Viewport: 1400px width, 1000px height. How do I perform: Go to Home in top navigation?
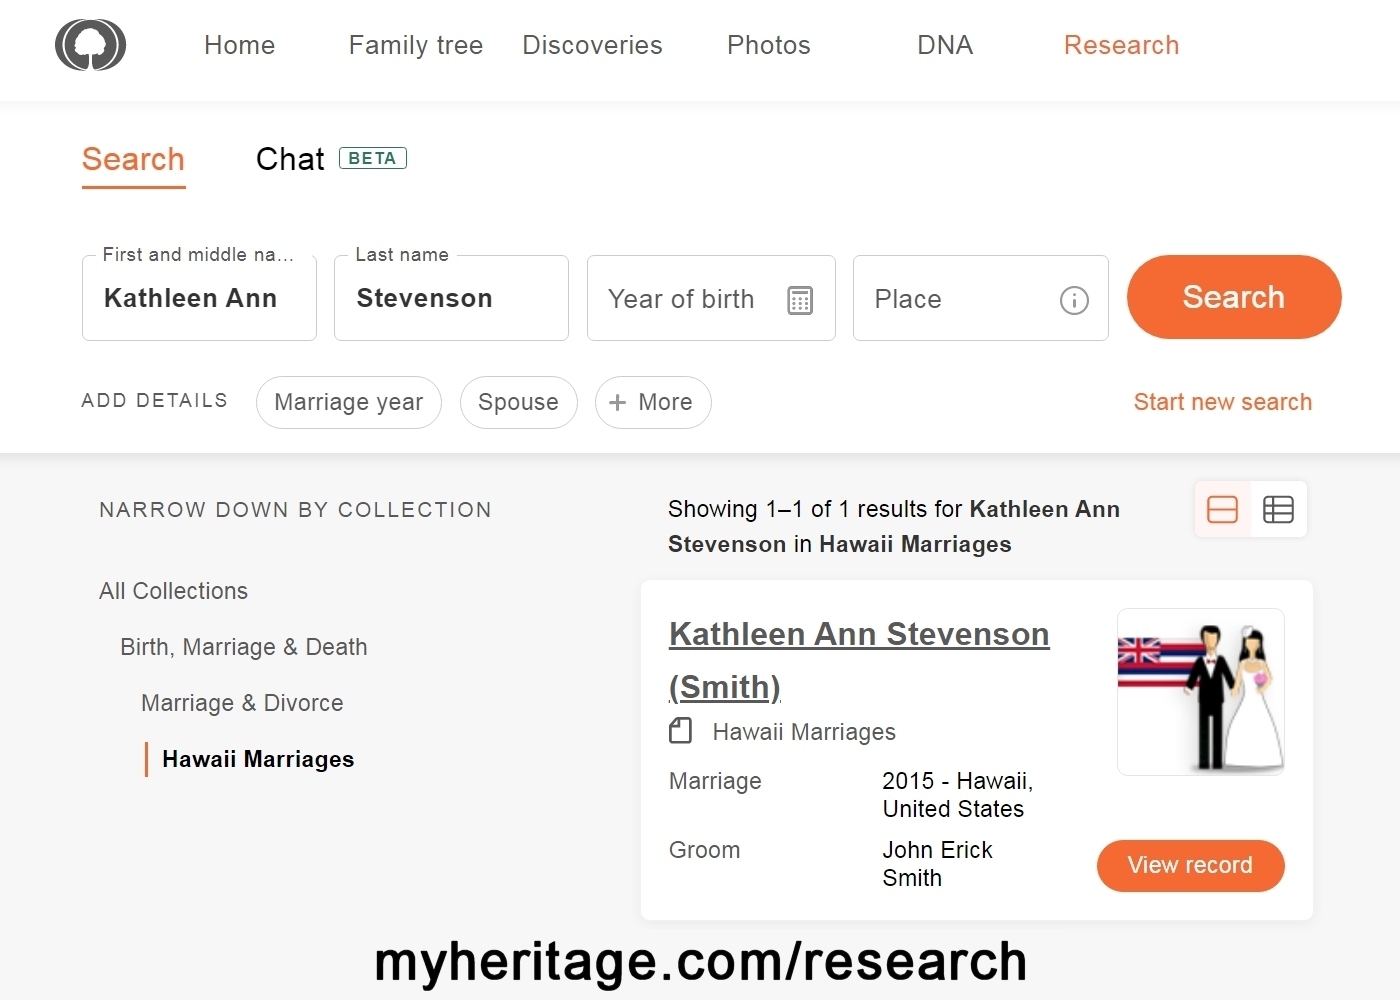pos(240,45)
